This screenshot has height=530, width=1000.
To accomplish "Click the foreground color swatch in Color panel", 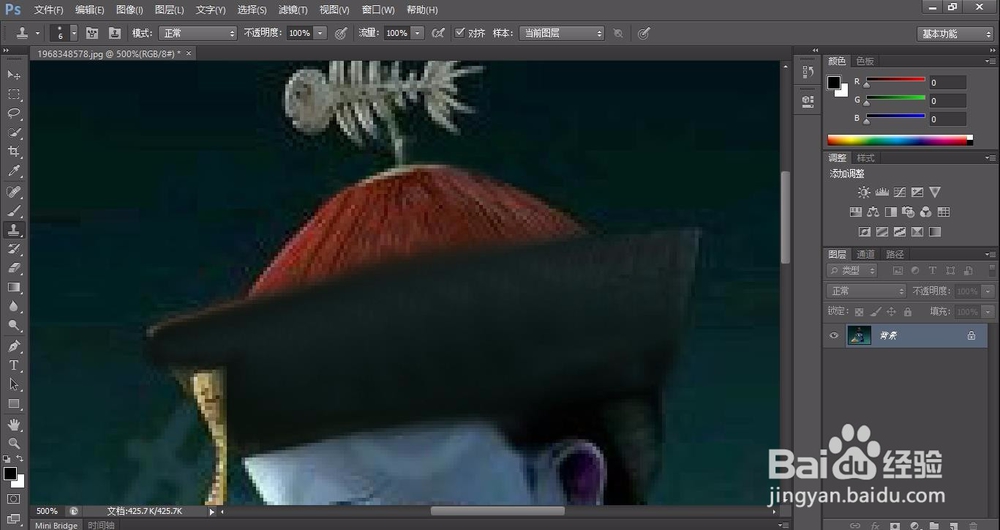I will click(834, 82).
